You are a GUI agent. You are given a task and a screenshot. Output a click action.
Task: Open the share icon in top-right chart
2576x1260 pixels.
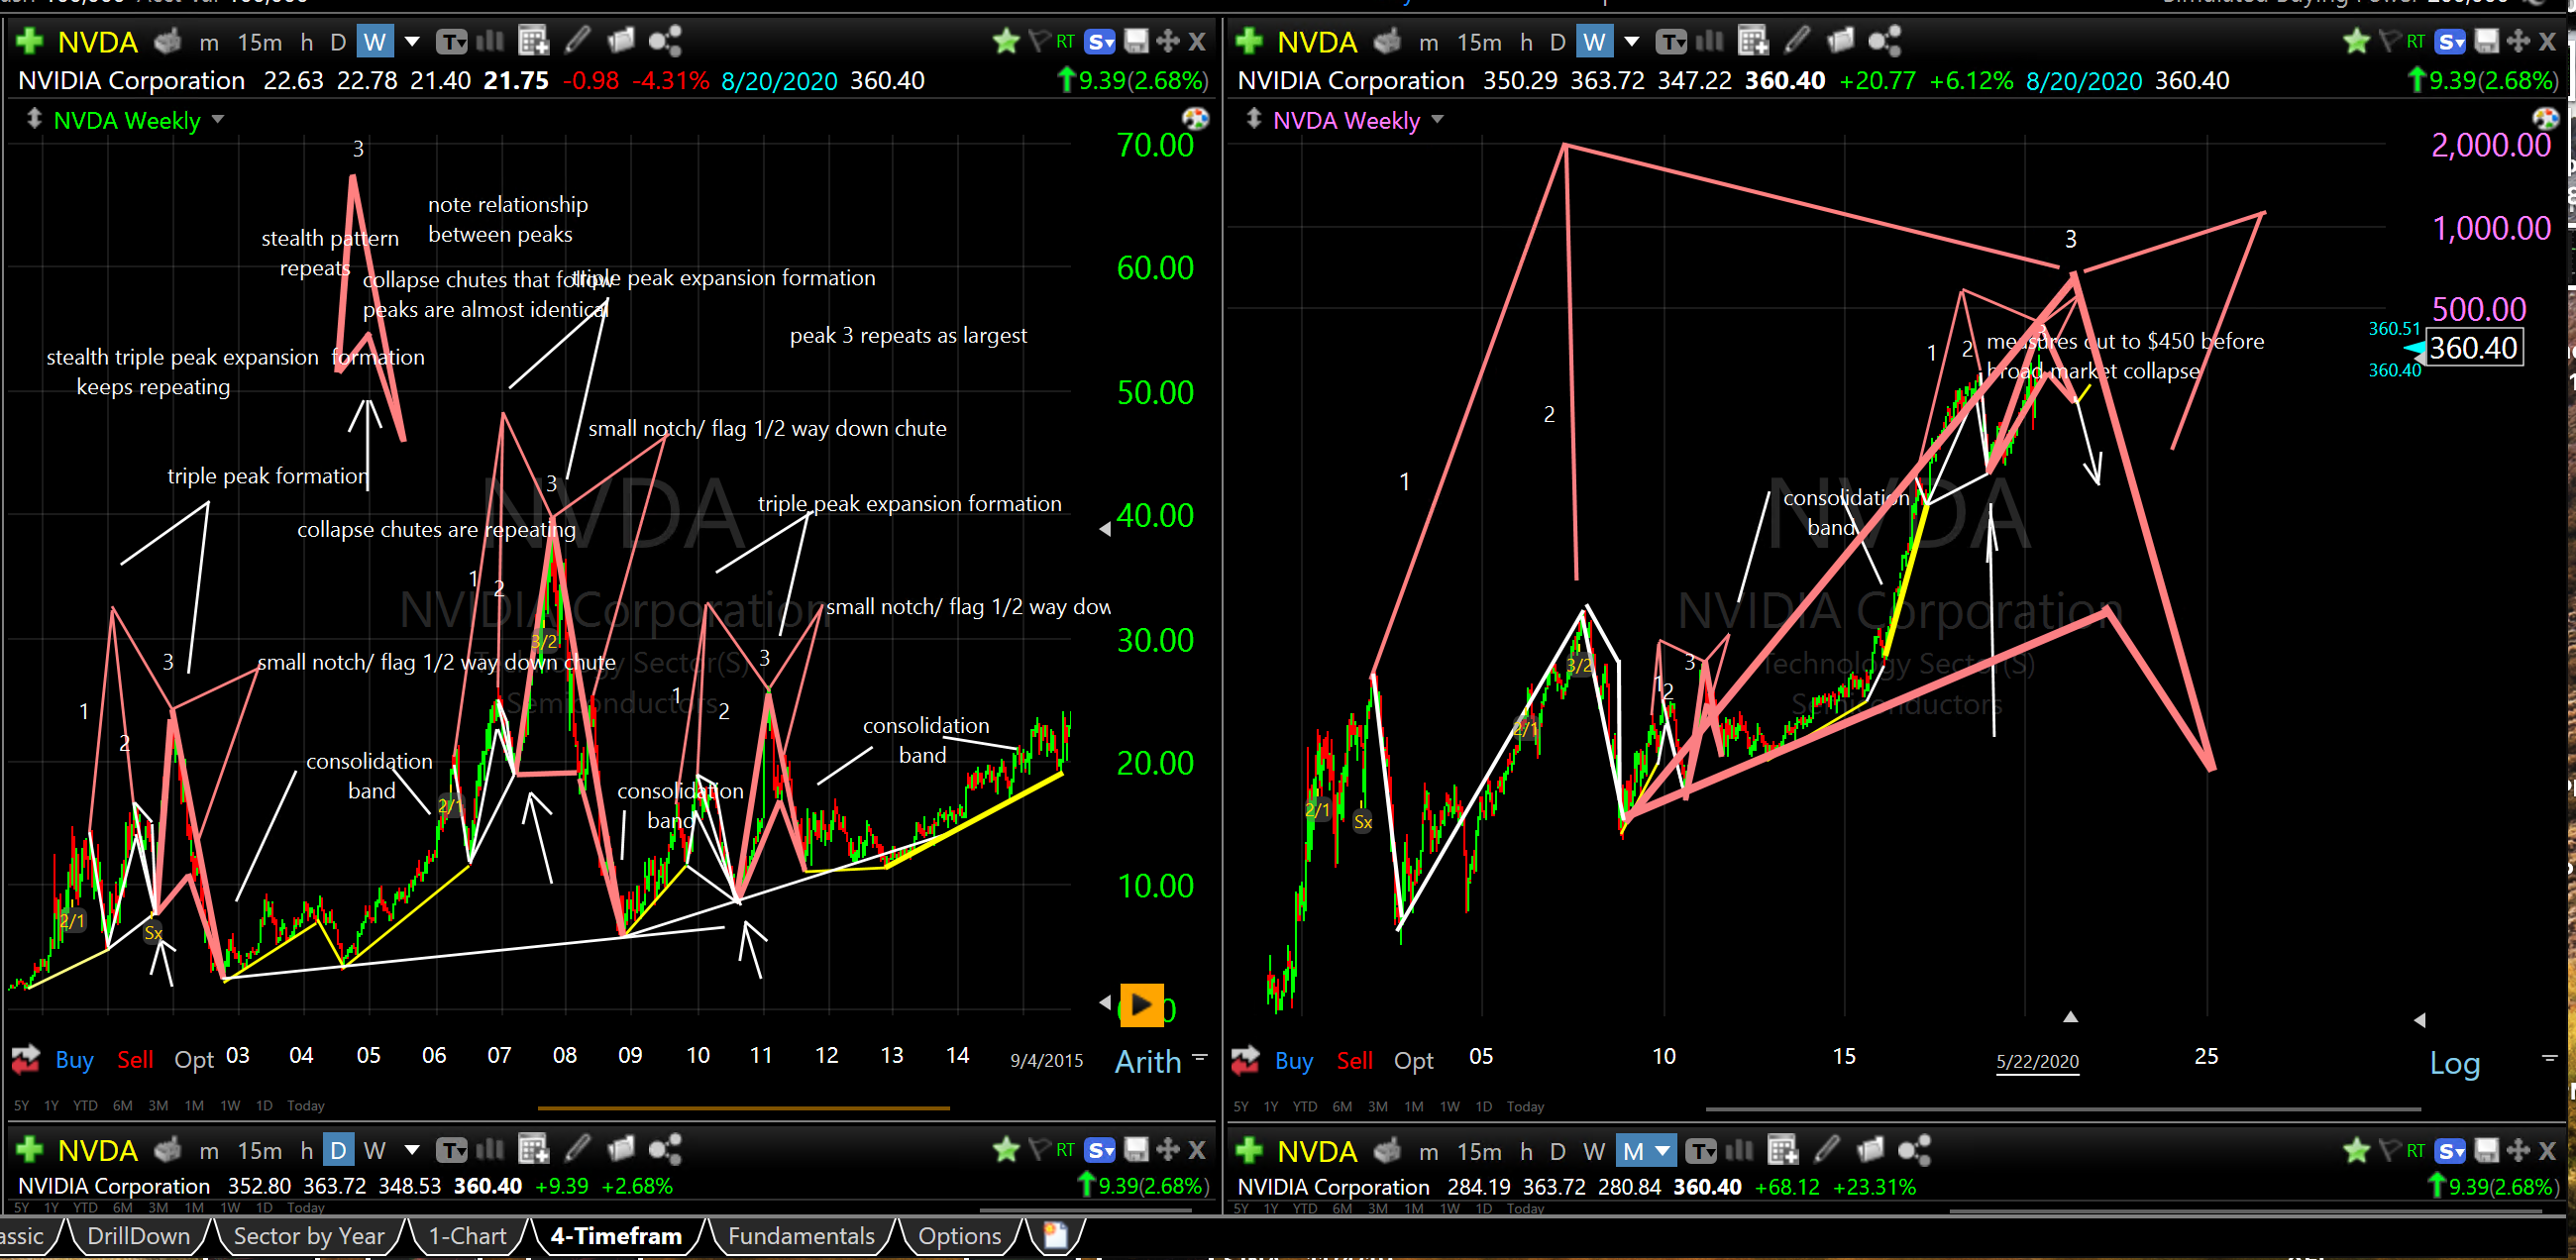coord(1884,41)
